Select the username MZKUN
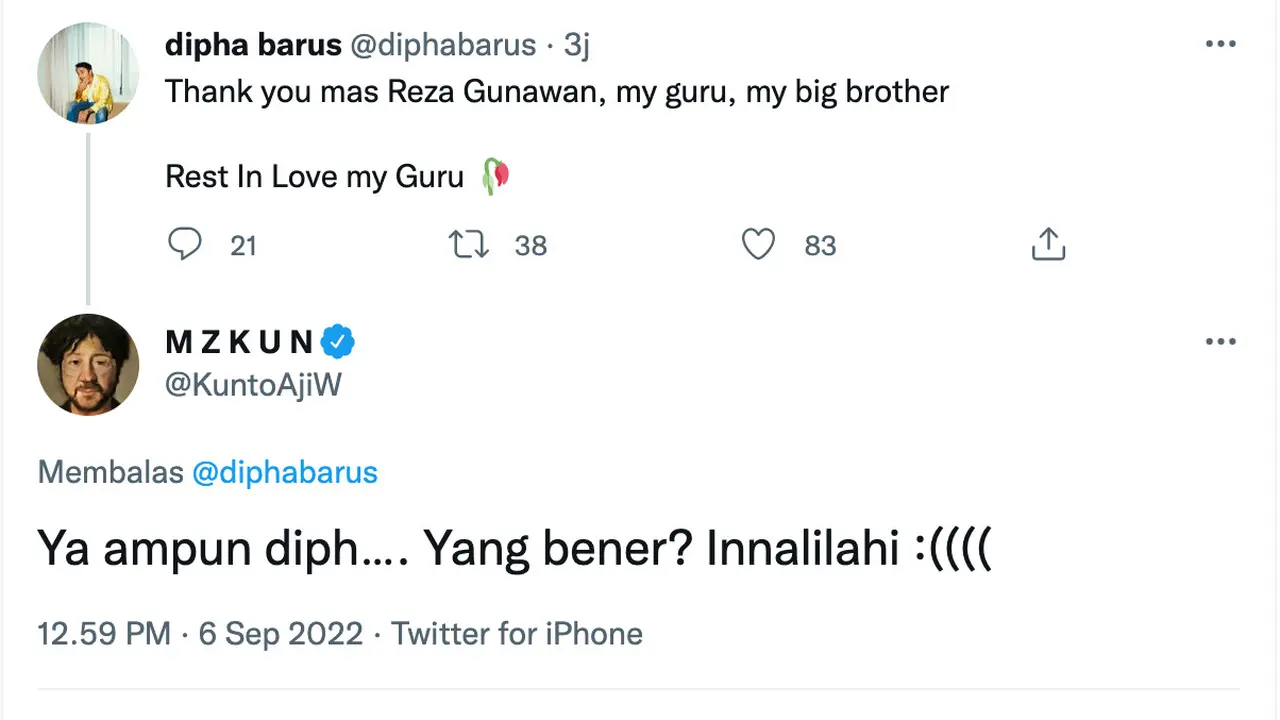 point(240,341)
